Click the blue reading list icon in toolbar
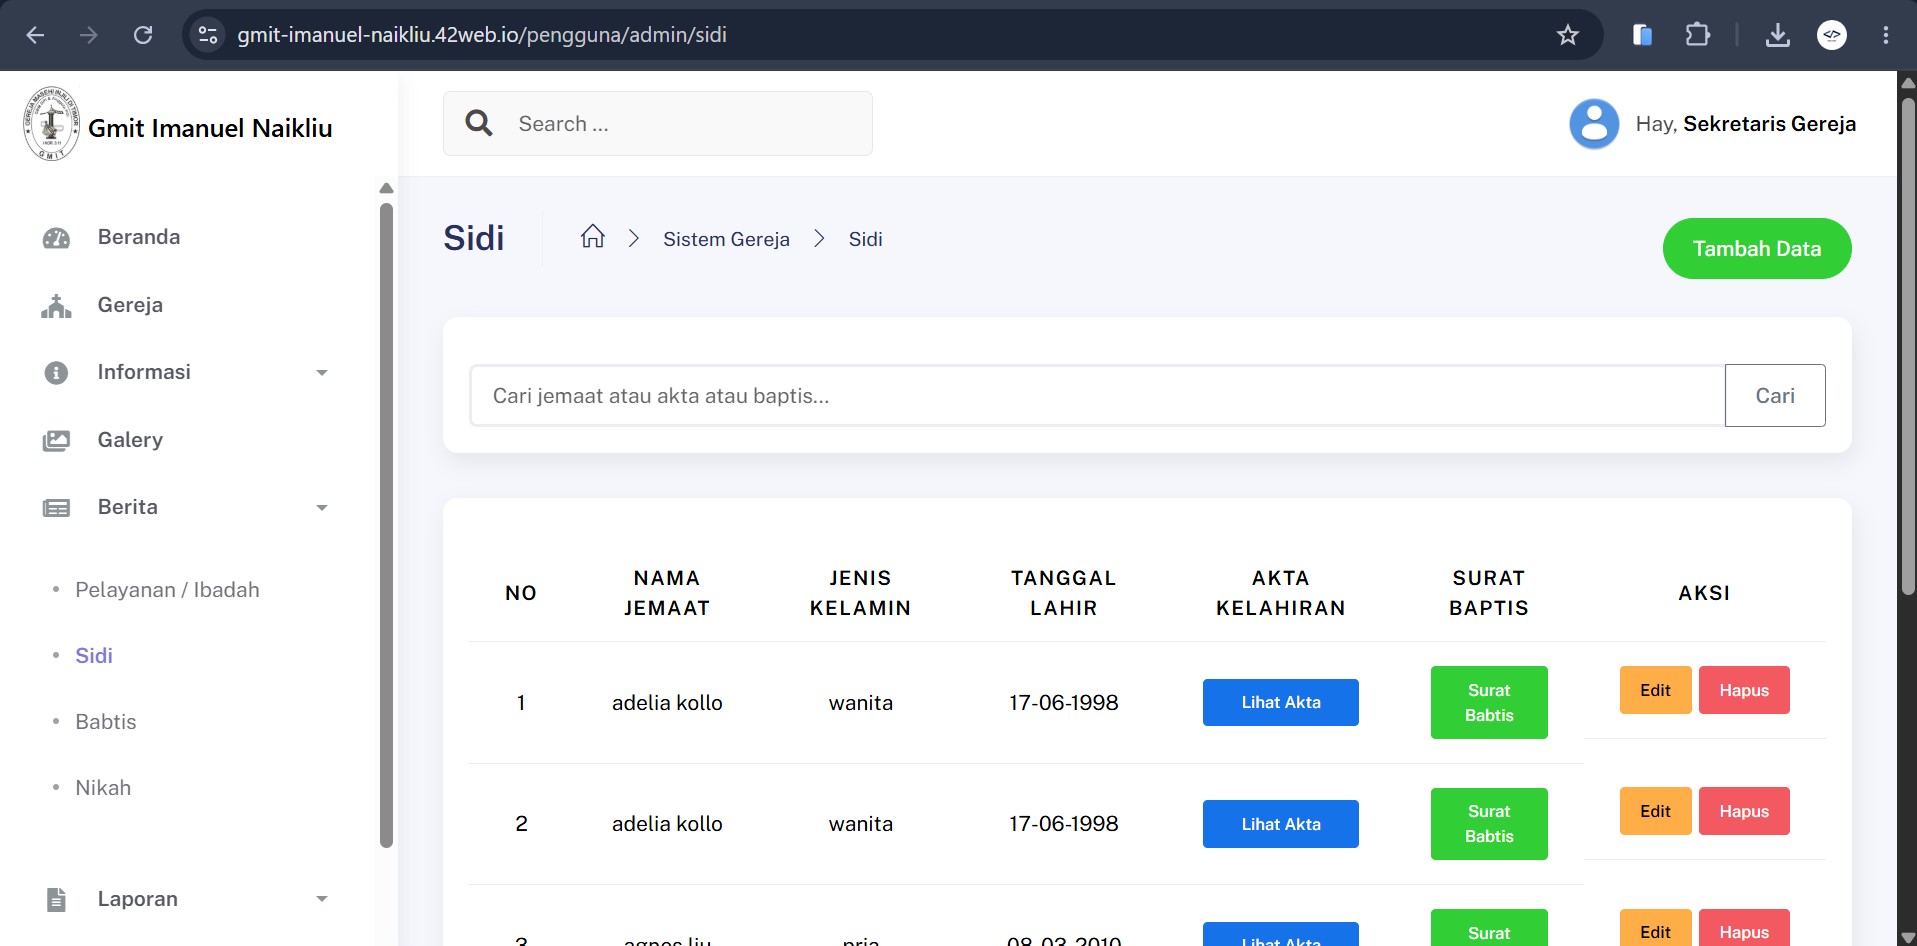 coord(1642,35)
